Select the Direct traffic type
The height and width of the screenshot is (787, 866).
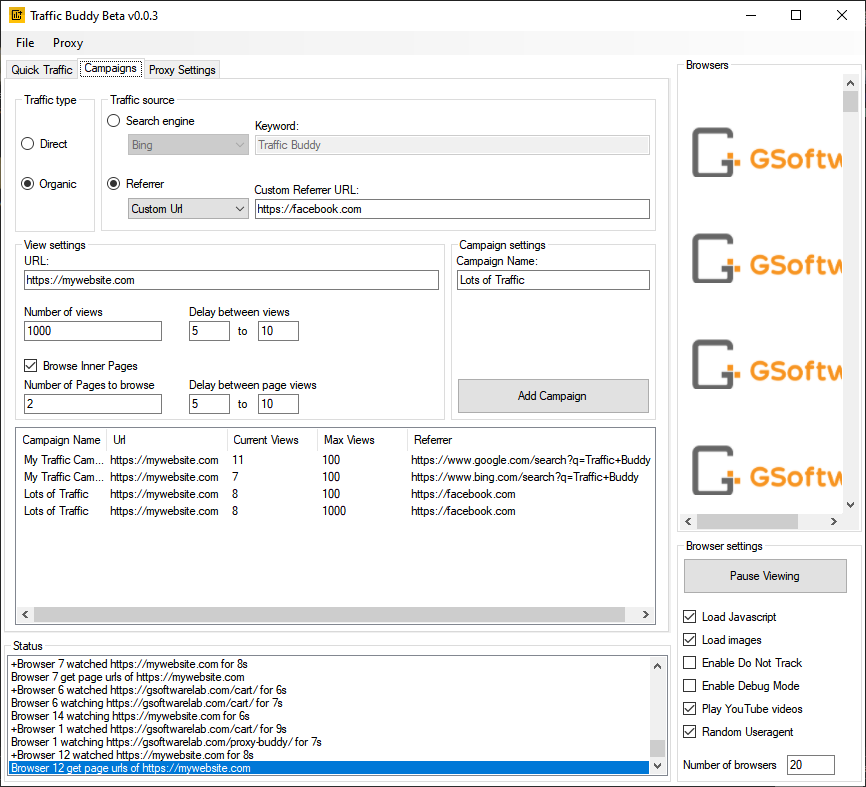coord(28,144)
